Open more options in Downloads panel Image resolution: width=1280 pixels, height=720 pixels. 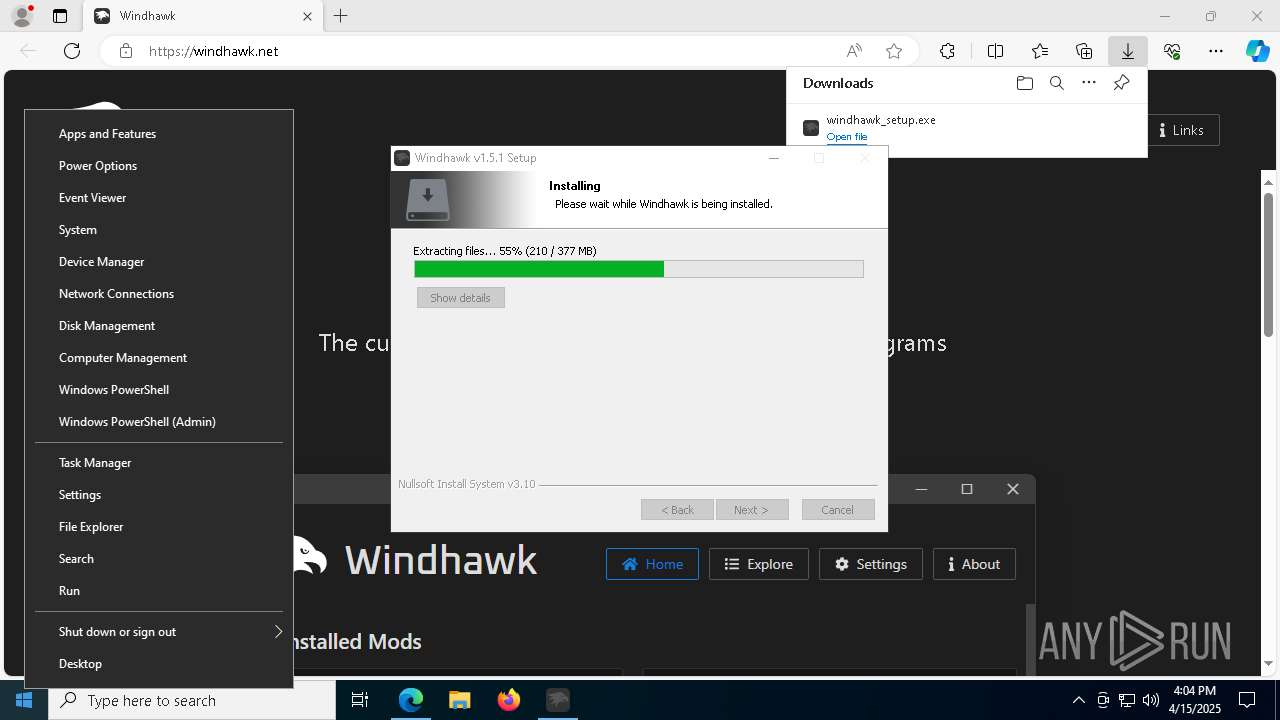point(1089,83)
